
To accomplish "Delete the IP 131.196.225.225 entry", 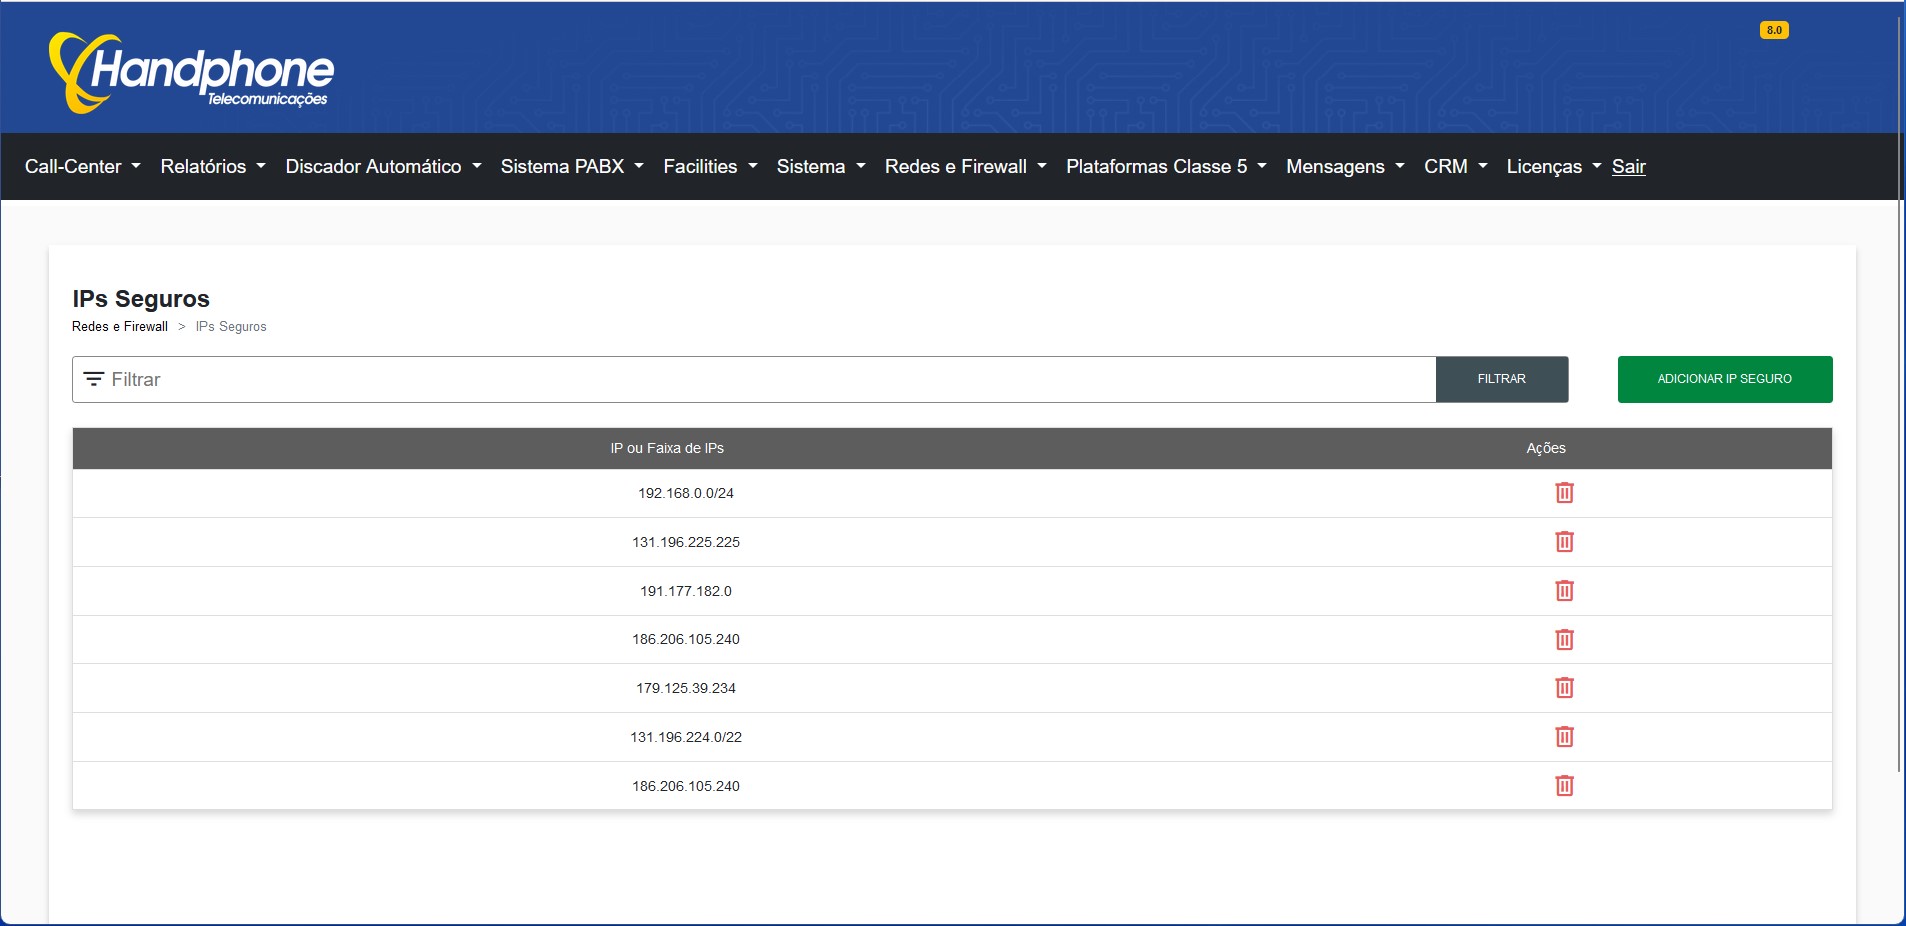I will [x=1564, y=542].
